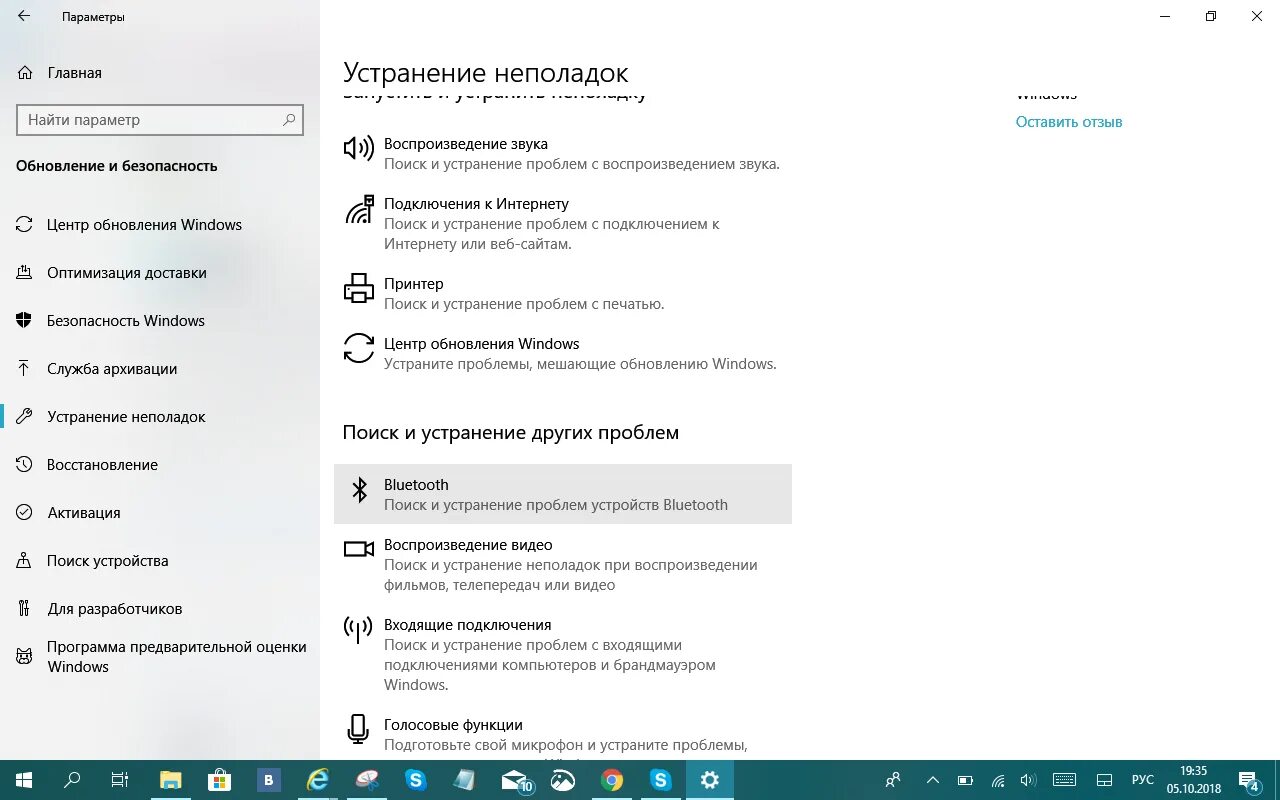The height and width of the screenshot is (800, 1280).
Task: Select Воспроизведение видео troubleshooter
Action: click(562, 564)
